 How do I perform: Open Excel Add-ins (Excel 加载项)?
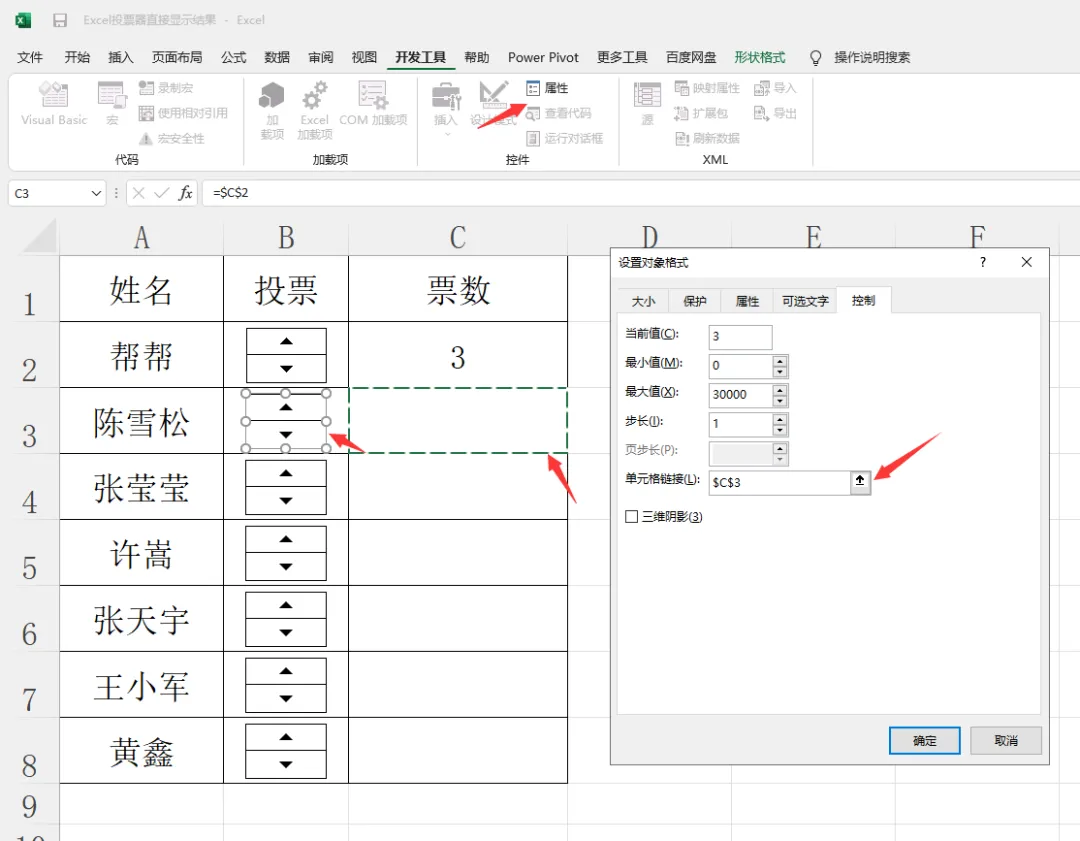pos(315,110)
